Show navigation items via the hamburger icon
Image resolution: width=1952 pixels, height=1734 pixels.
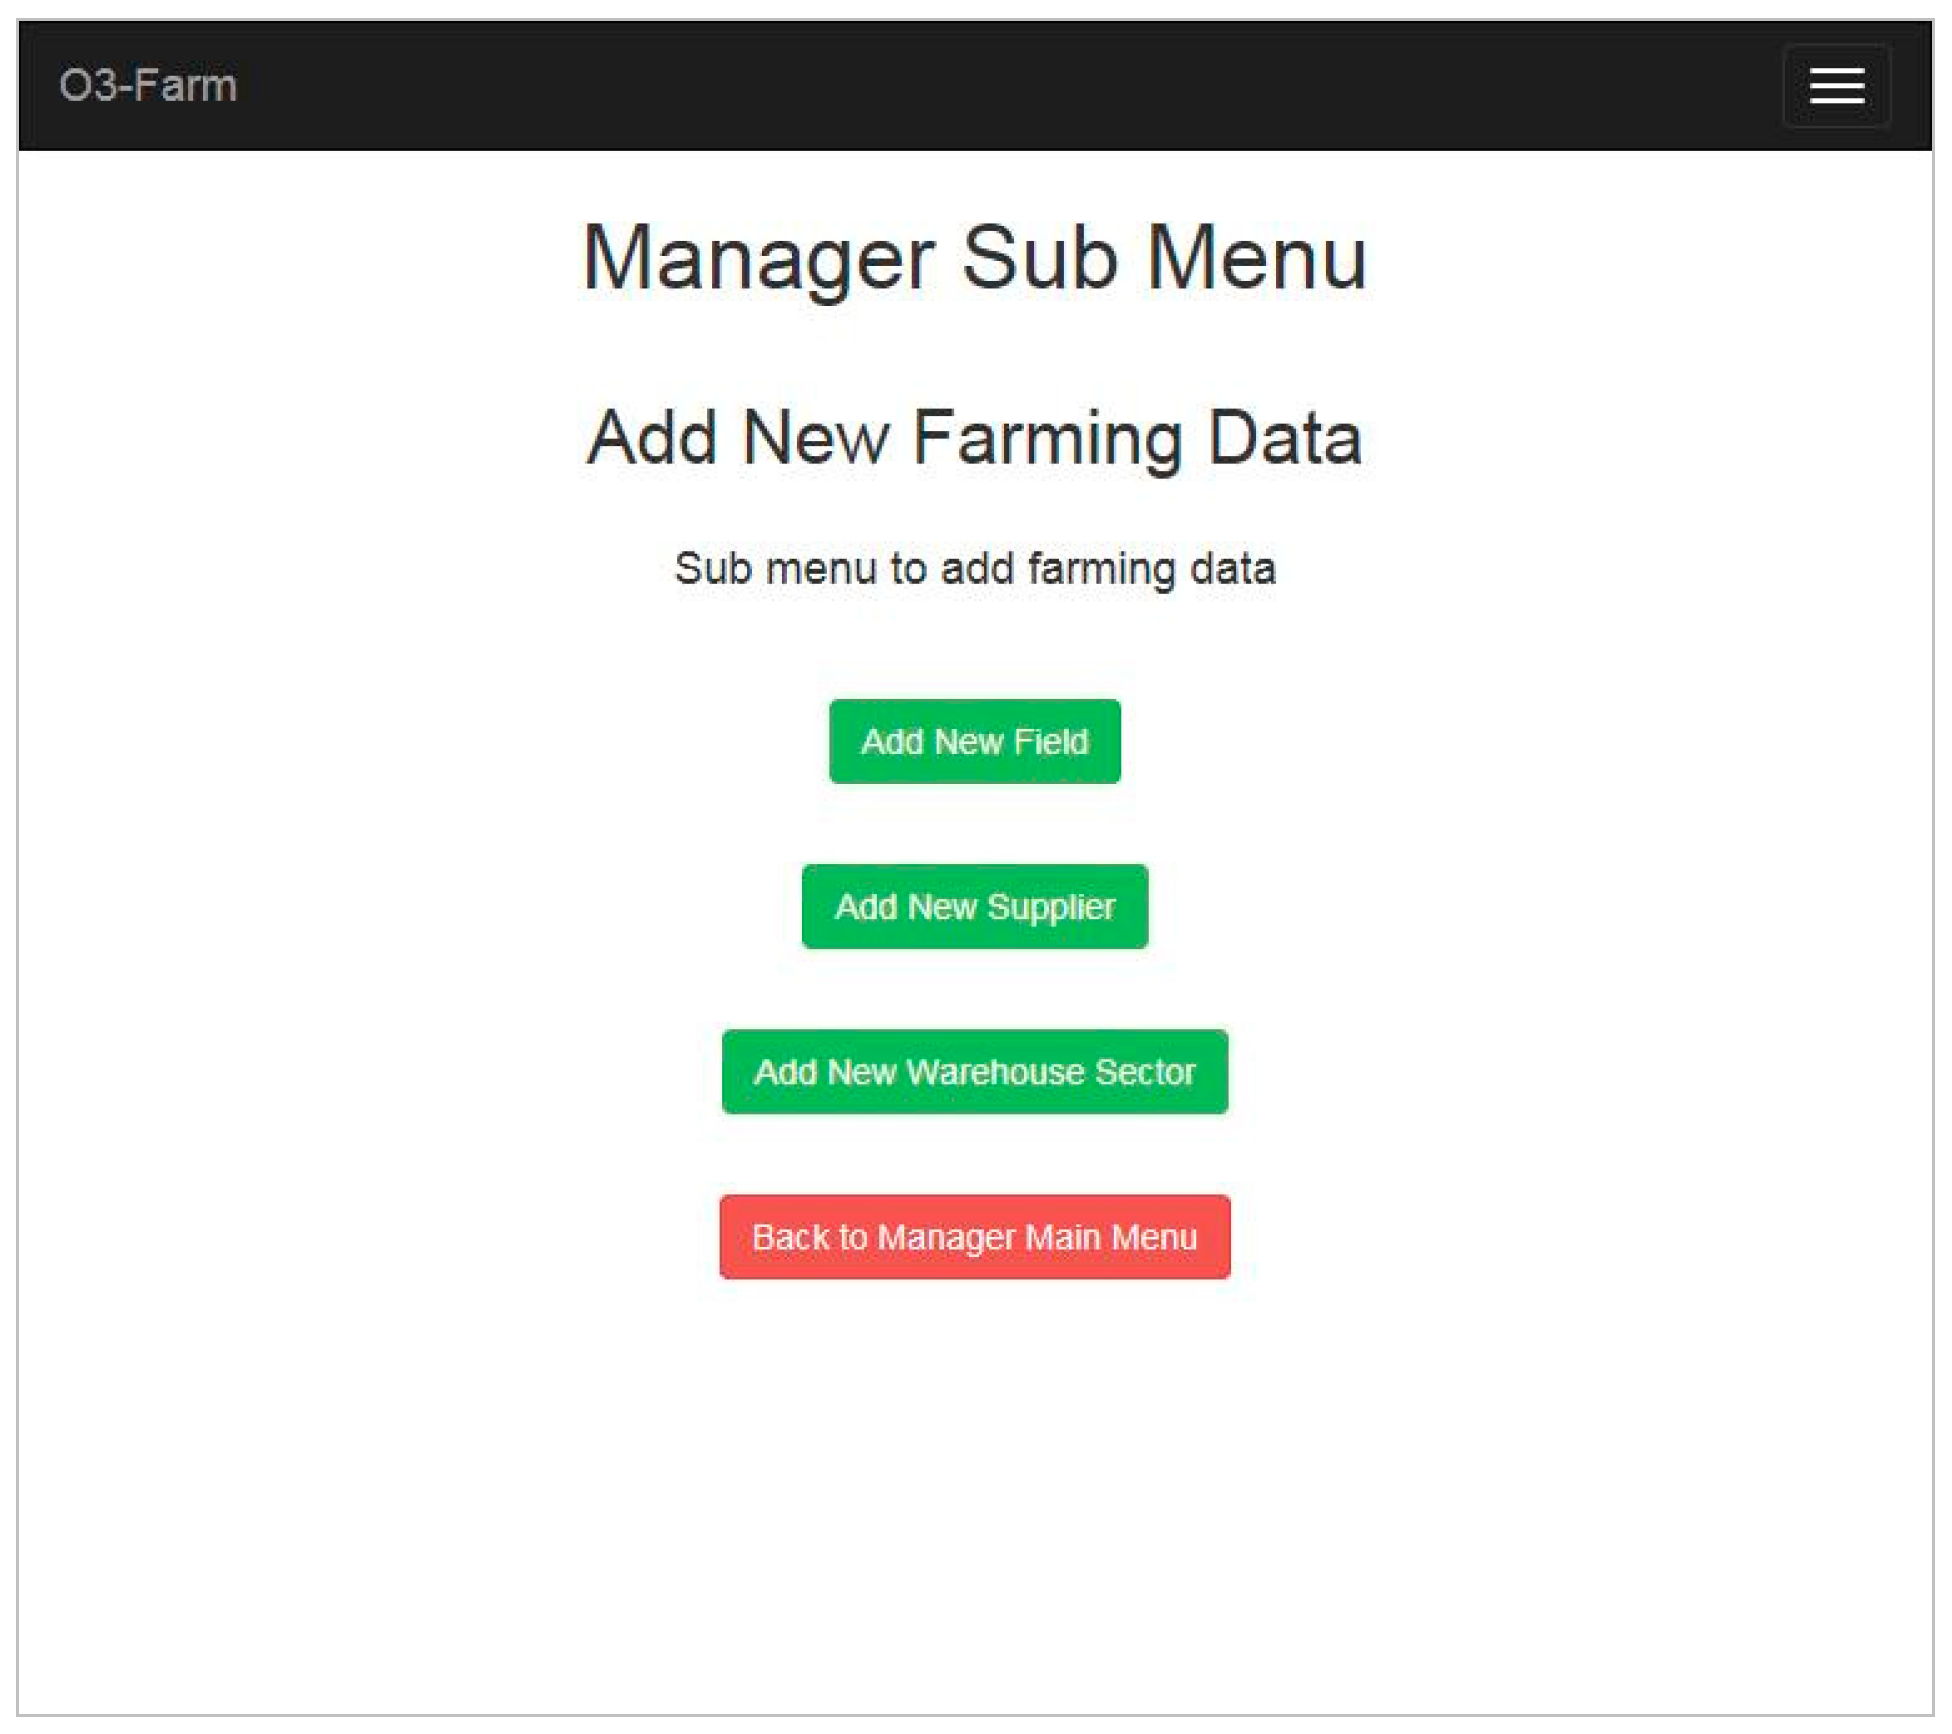click(x=1836, y=85)
